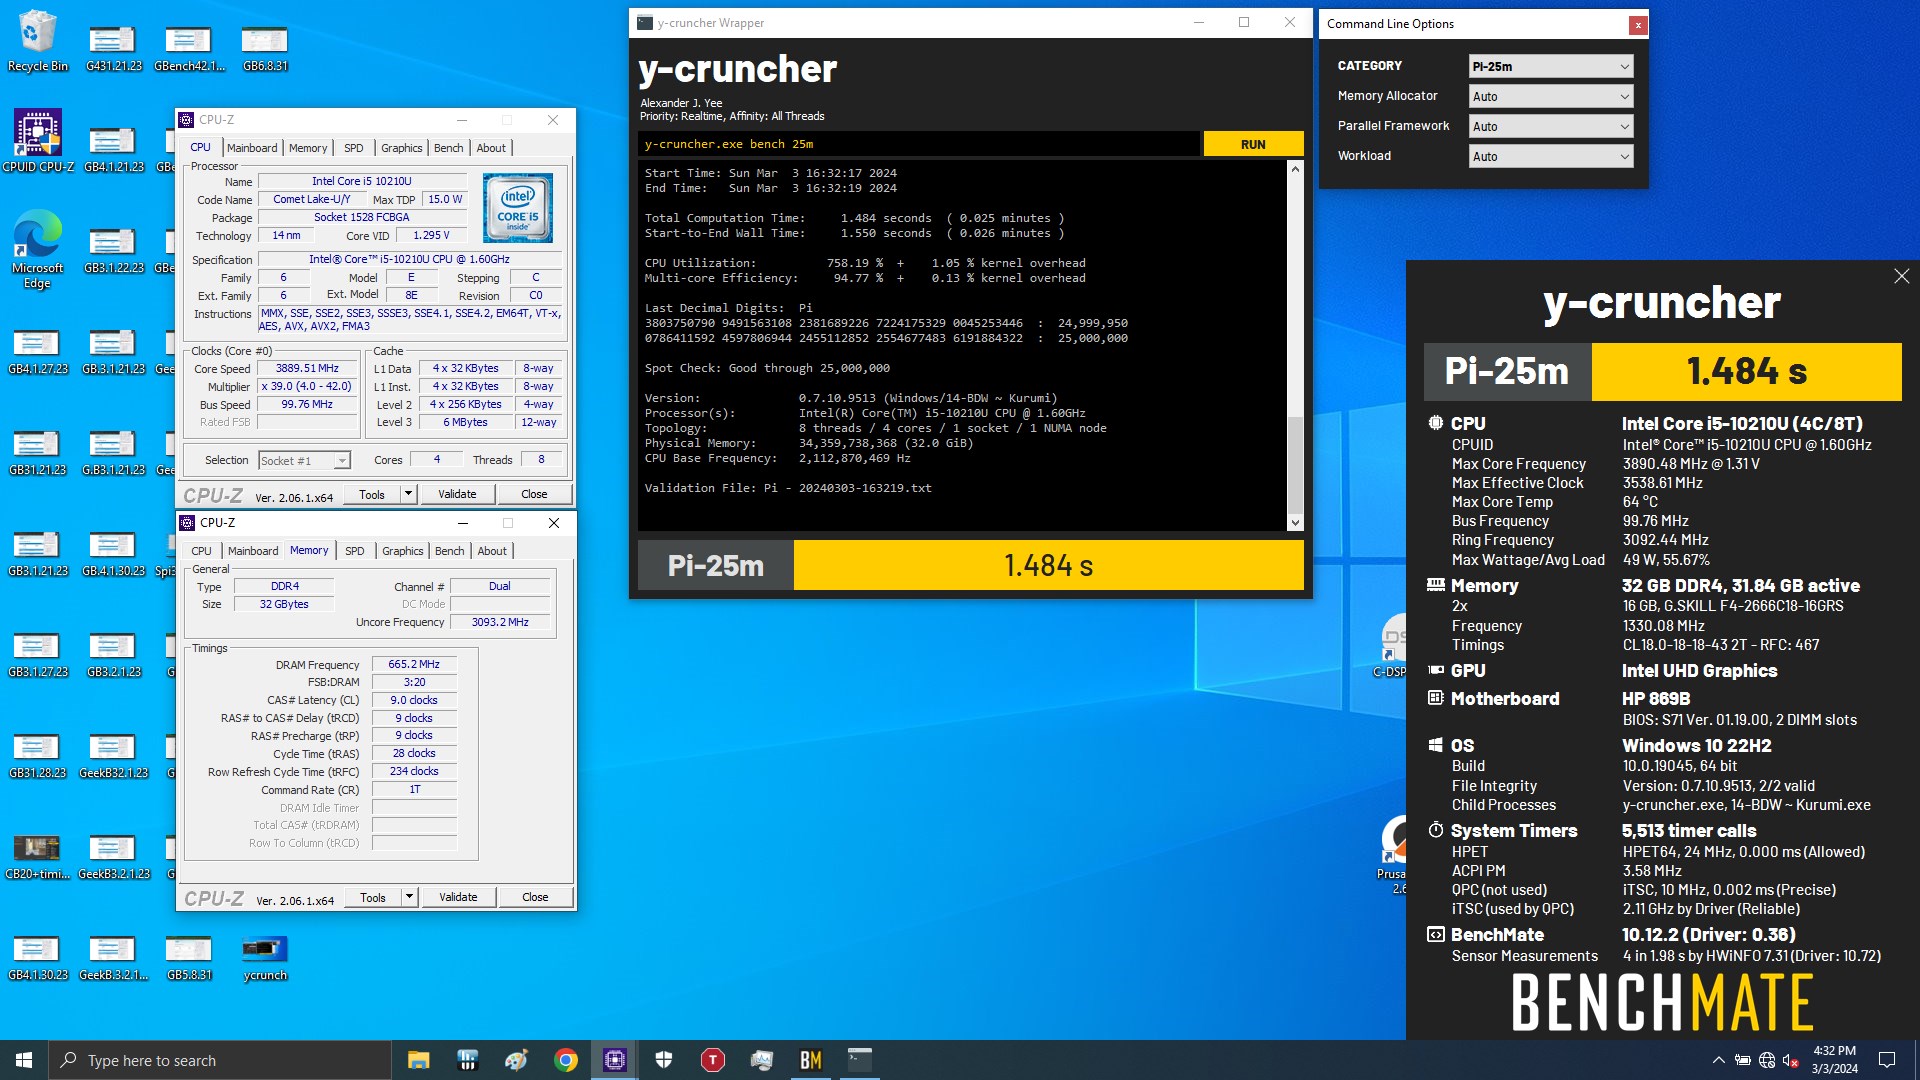The image size is (1920, 1080).
Task: Close the Command Line Options window
Action: 1638,25
